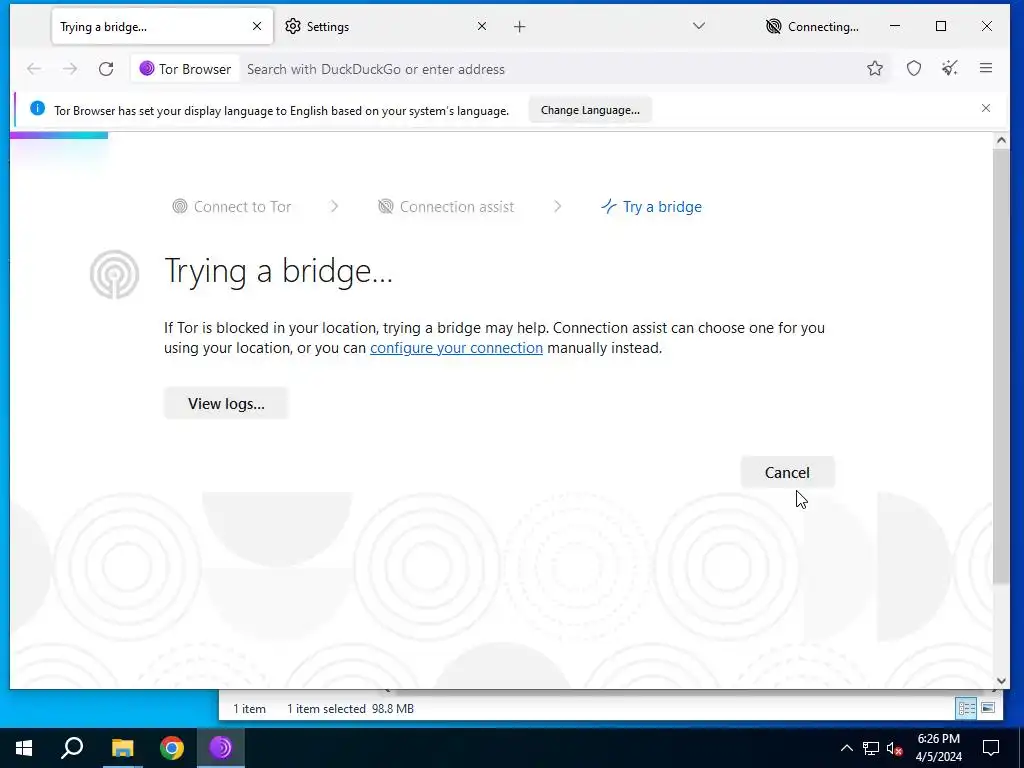Viewport: 1024px width, 768px height.
Task: Expand the list all tabs chevron
Action: tap(699, 26)
